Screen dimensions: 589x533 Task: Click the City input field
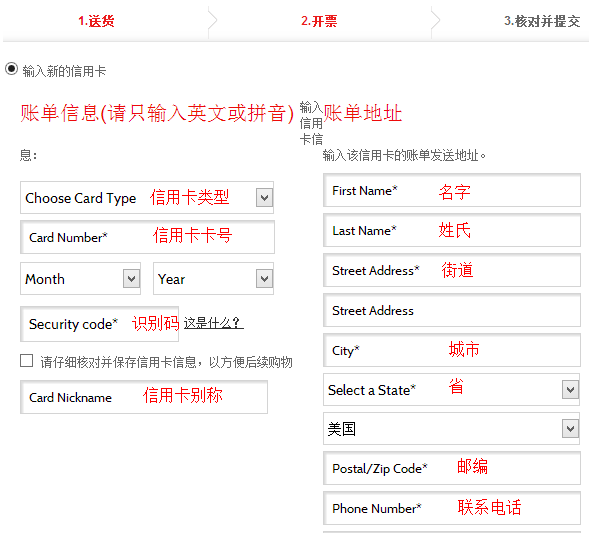(452, 350)
